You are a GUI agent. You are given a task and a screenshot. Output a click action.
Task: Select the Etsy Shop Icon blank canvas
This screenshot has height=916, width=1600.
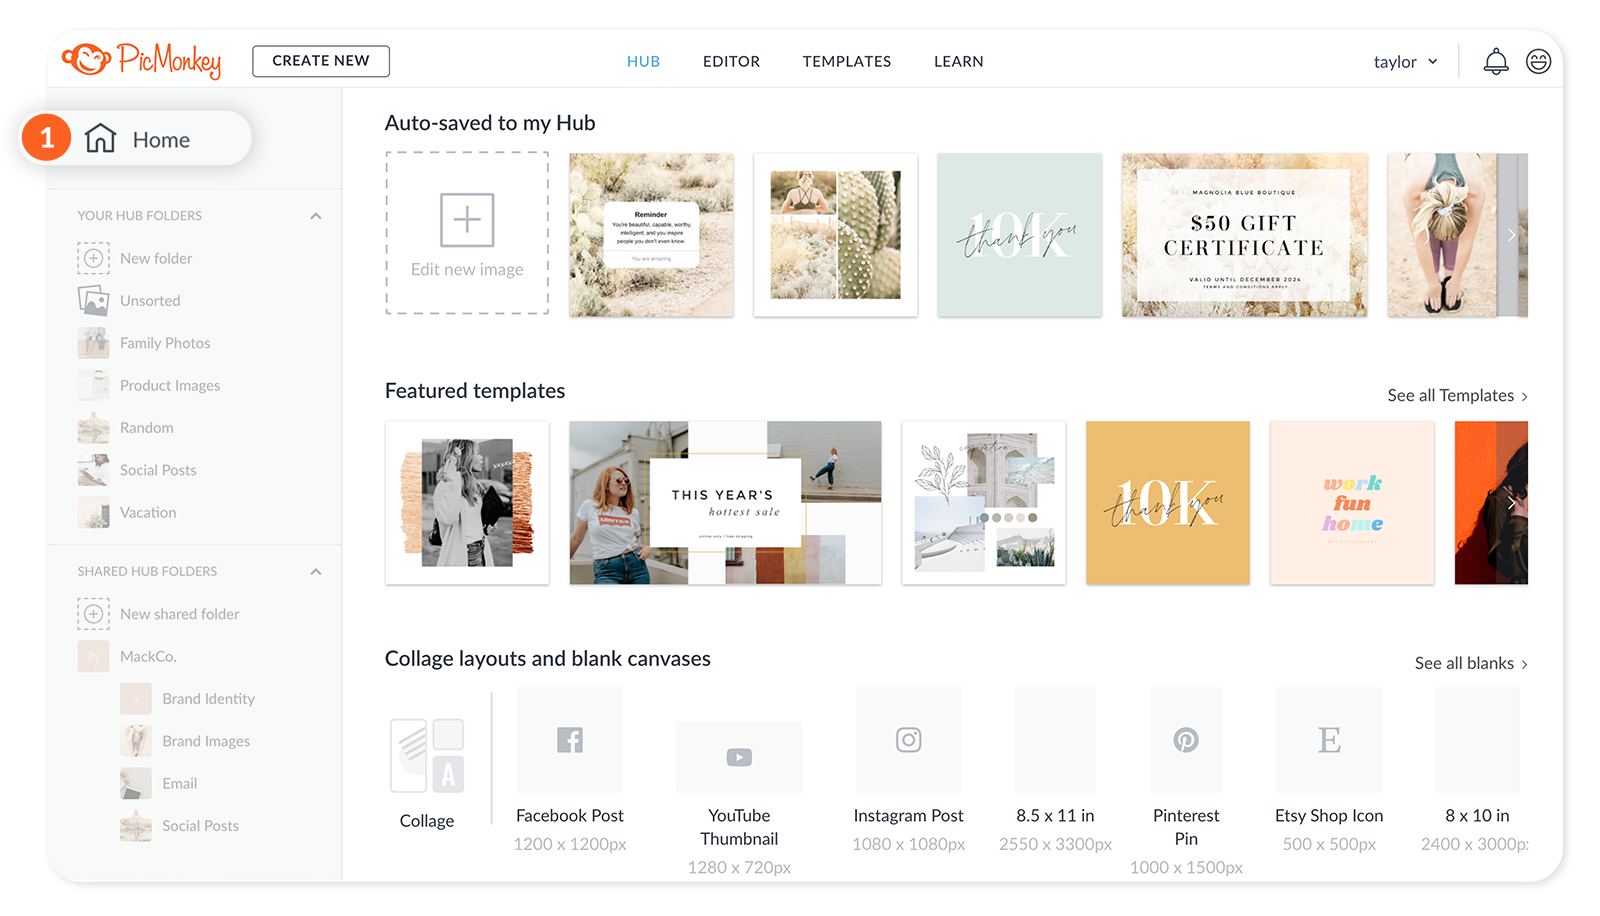pos(1329,740)
